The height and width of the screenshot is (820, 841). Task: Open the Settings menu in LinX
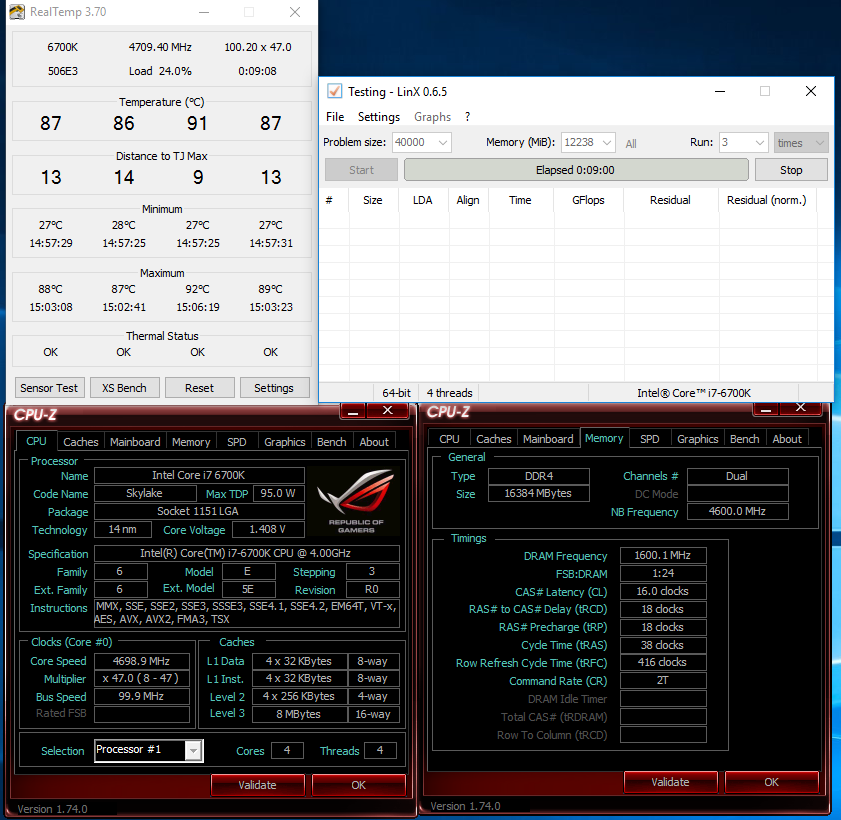click(x=379, y=117)
